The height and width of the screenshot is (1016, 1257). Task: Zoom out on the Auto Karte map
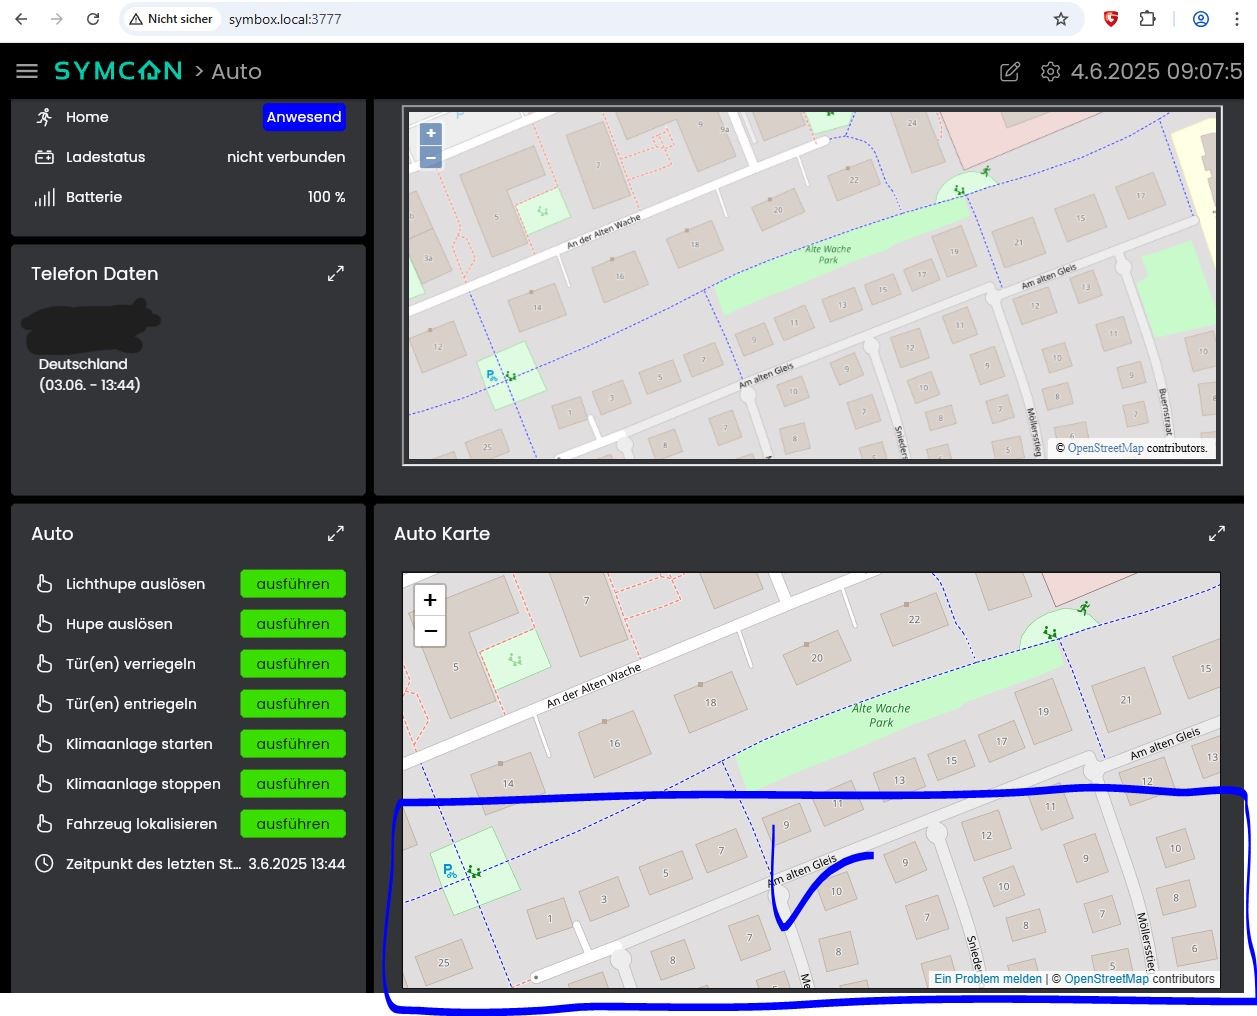430,631
